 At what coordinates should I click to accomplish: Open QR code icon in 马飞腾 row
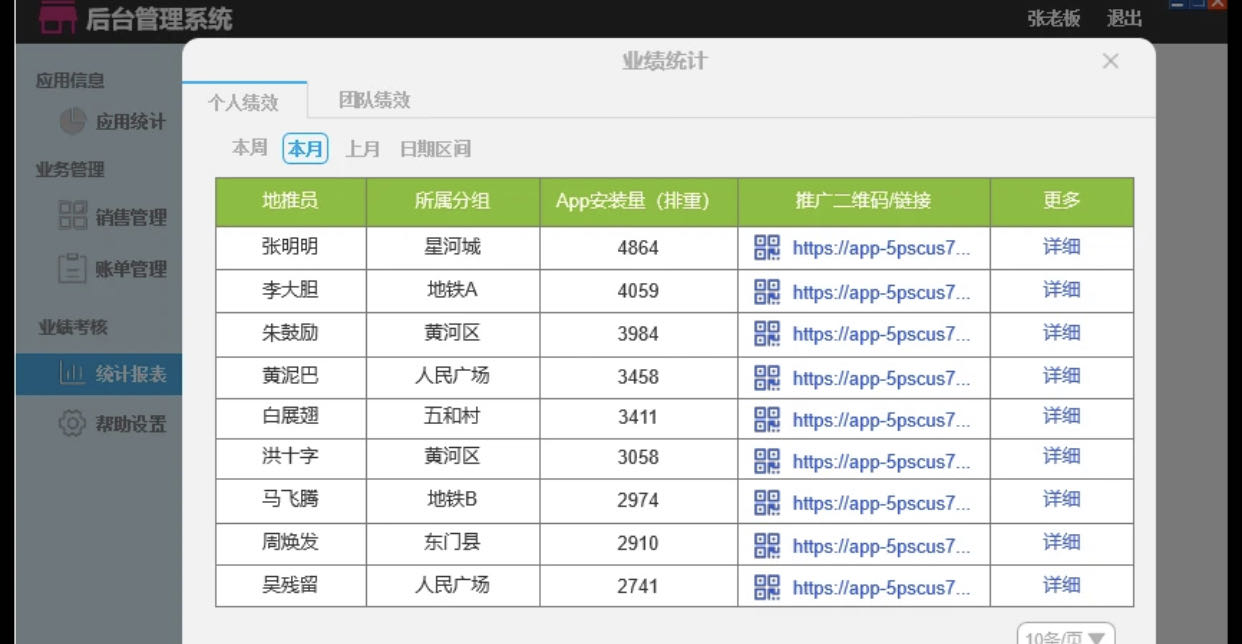[x=767, y=503]
